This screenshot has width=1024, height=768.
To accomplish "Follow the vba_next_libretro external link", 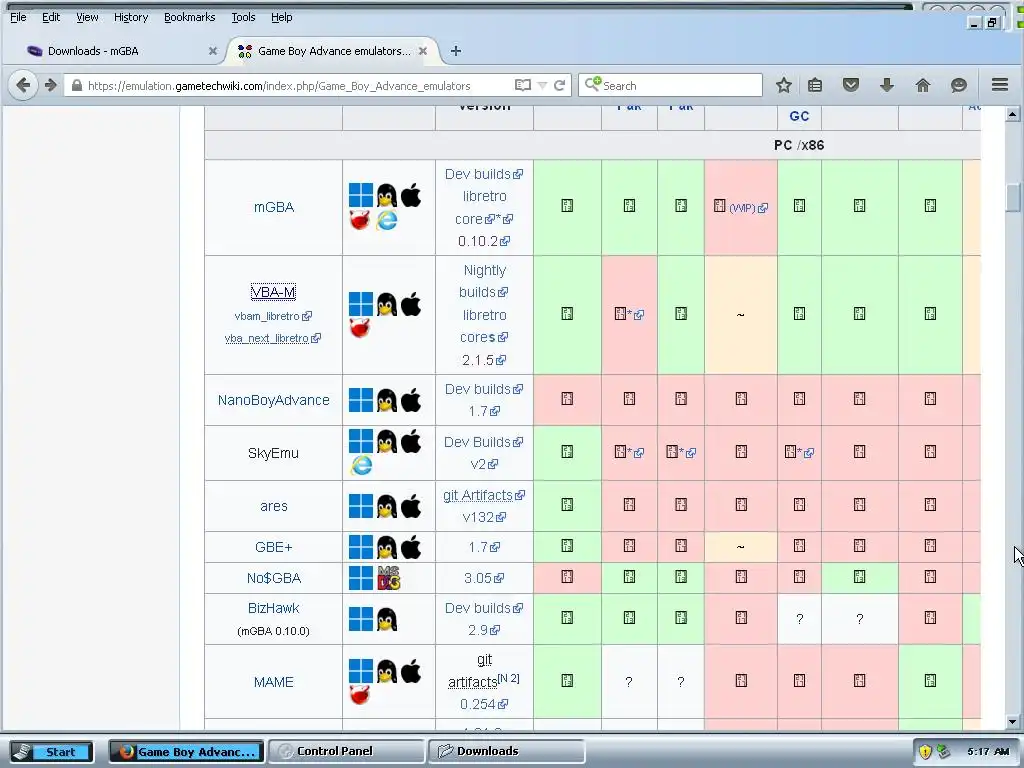I will [272, 338].
